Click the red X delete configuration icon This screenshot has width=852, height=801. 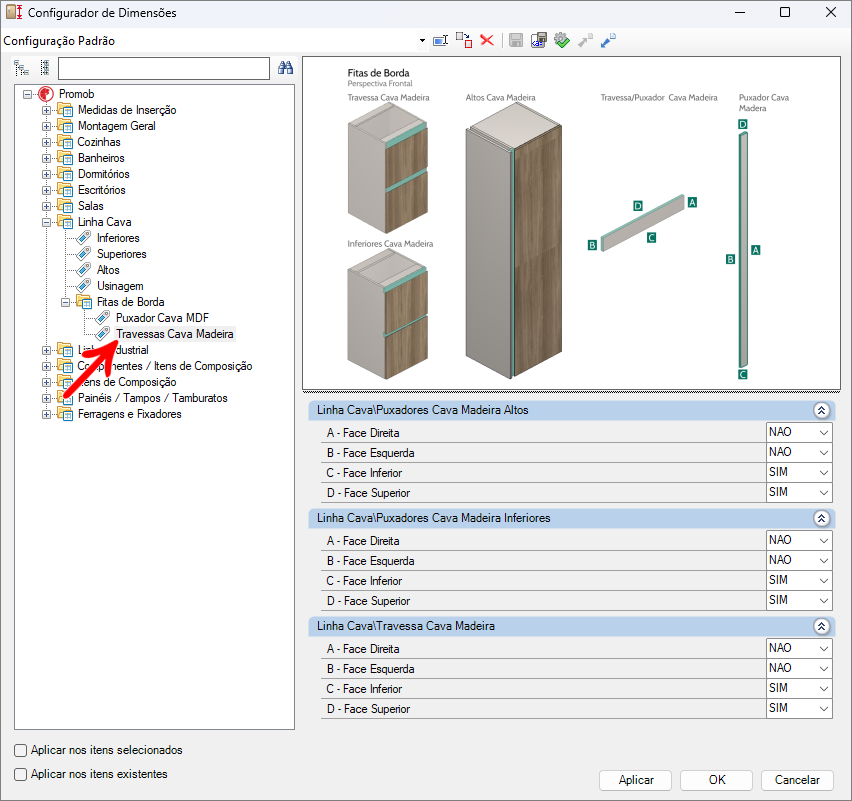487,40
